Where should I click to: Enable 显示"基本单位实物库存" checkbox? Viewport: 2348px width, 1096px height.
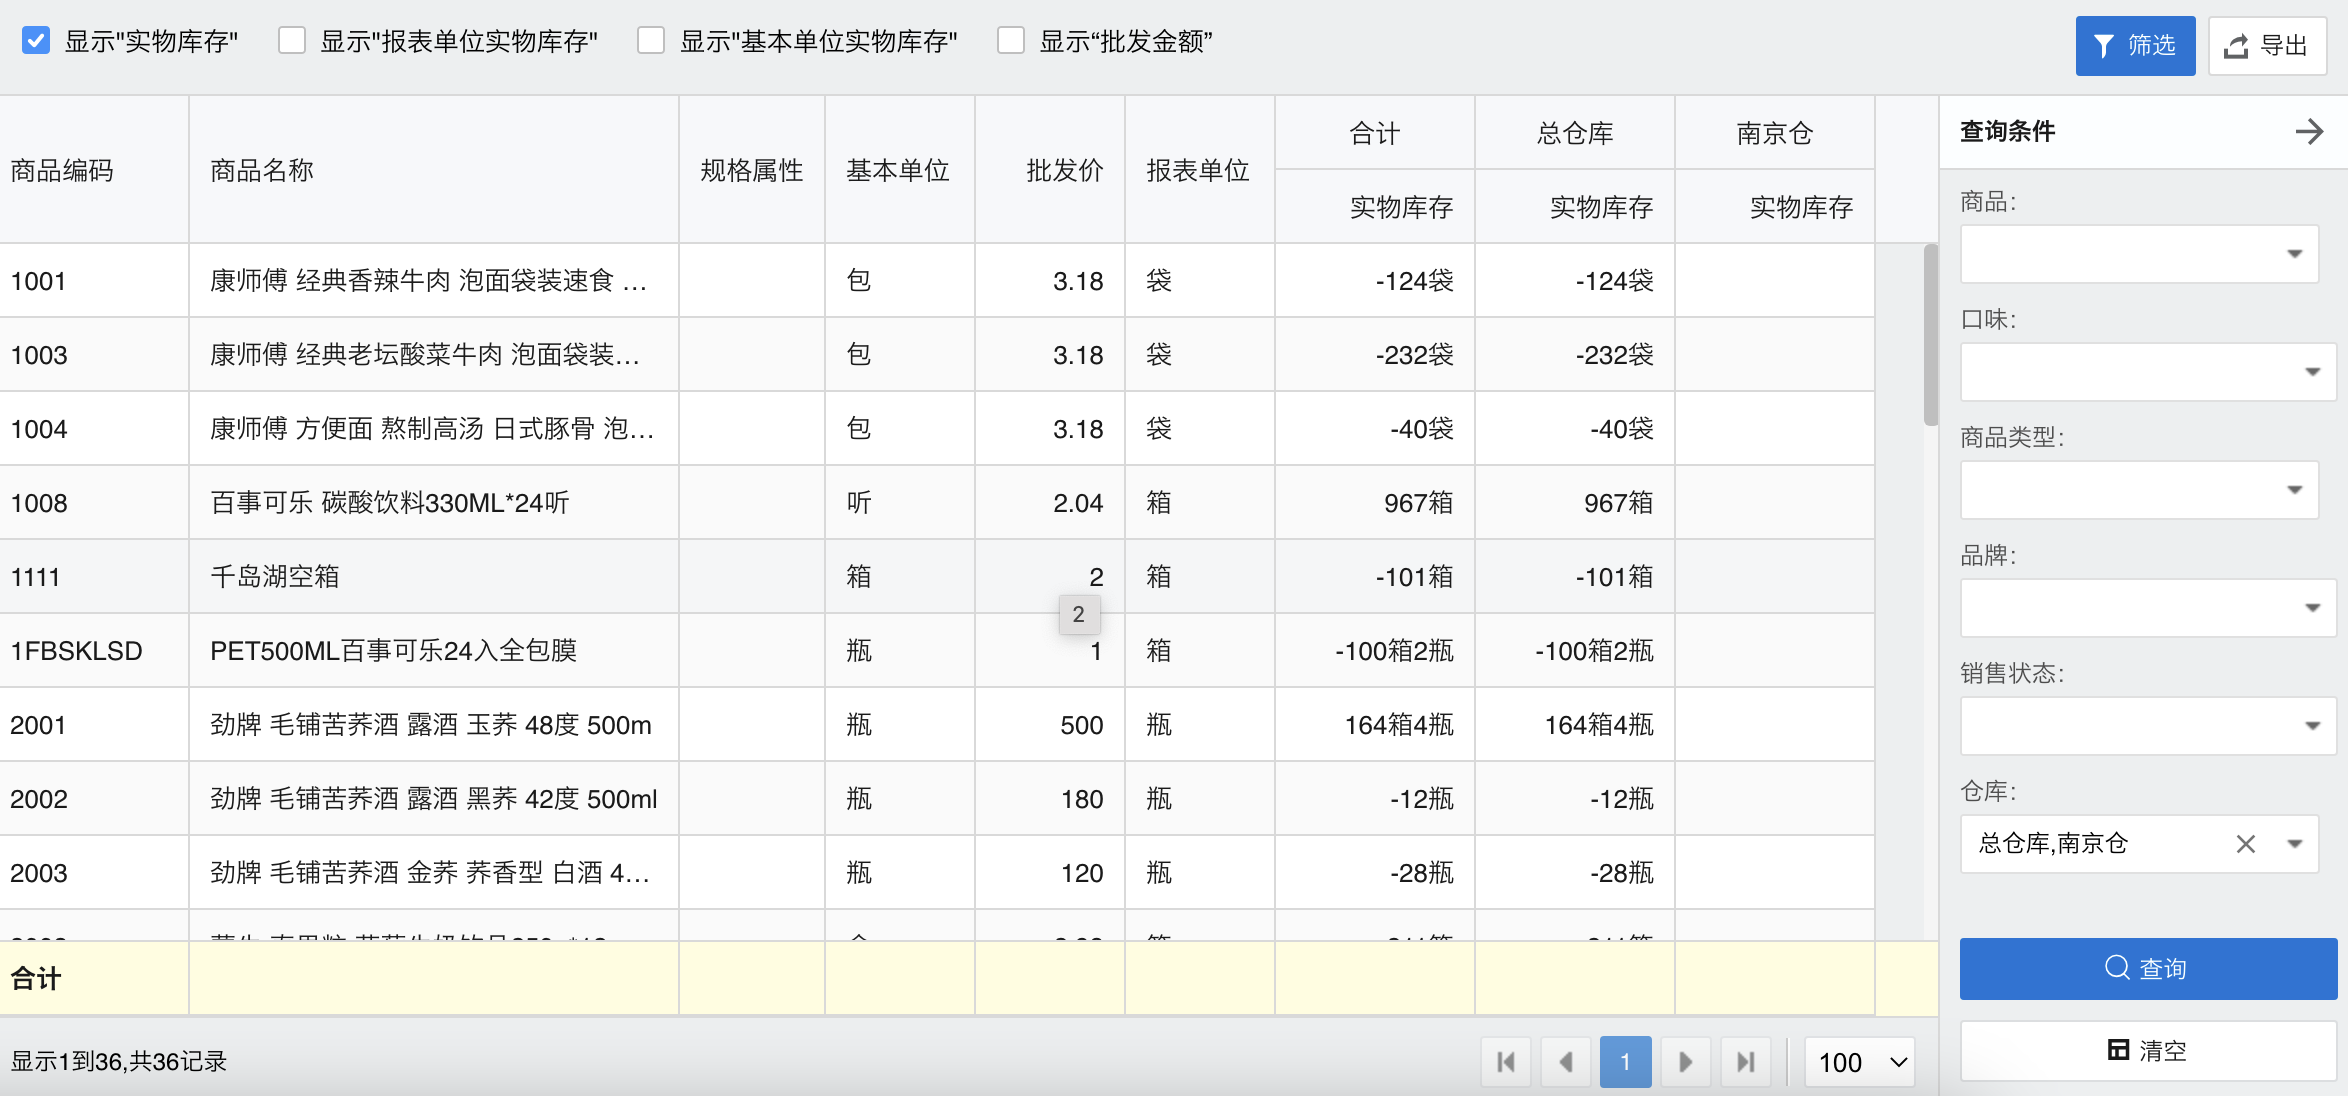651,41
